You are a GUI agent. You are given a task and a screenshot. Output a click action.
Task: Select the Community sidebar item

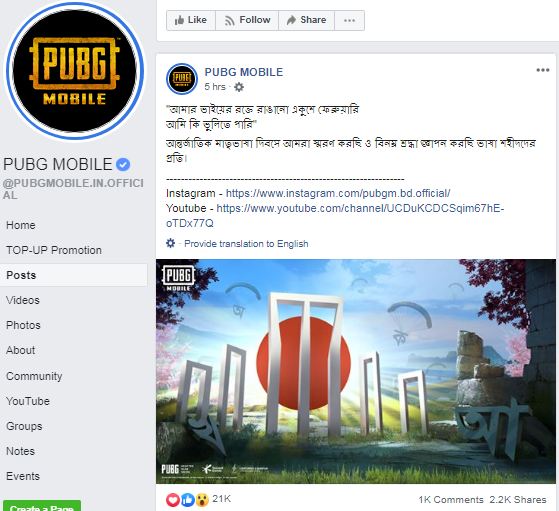(x=34, y=376)
